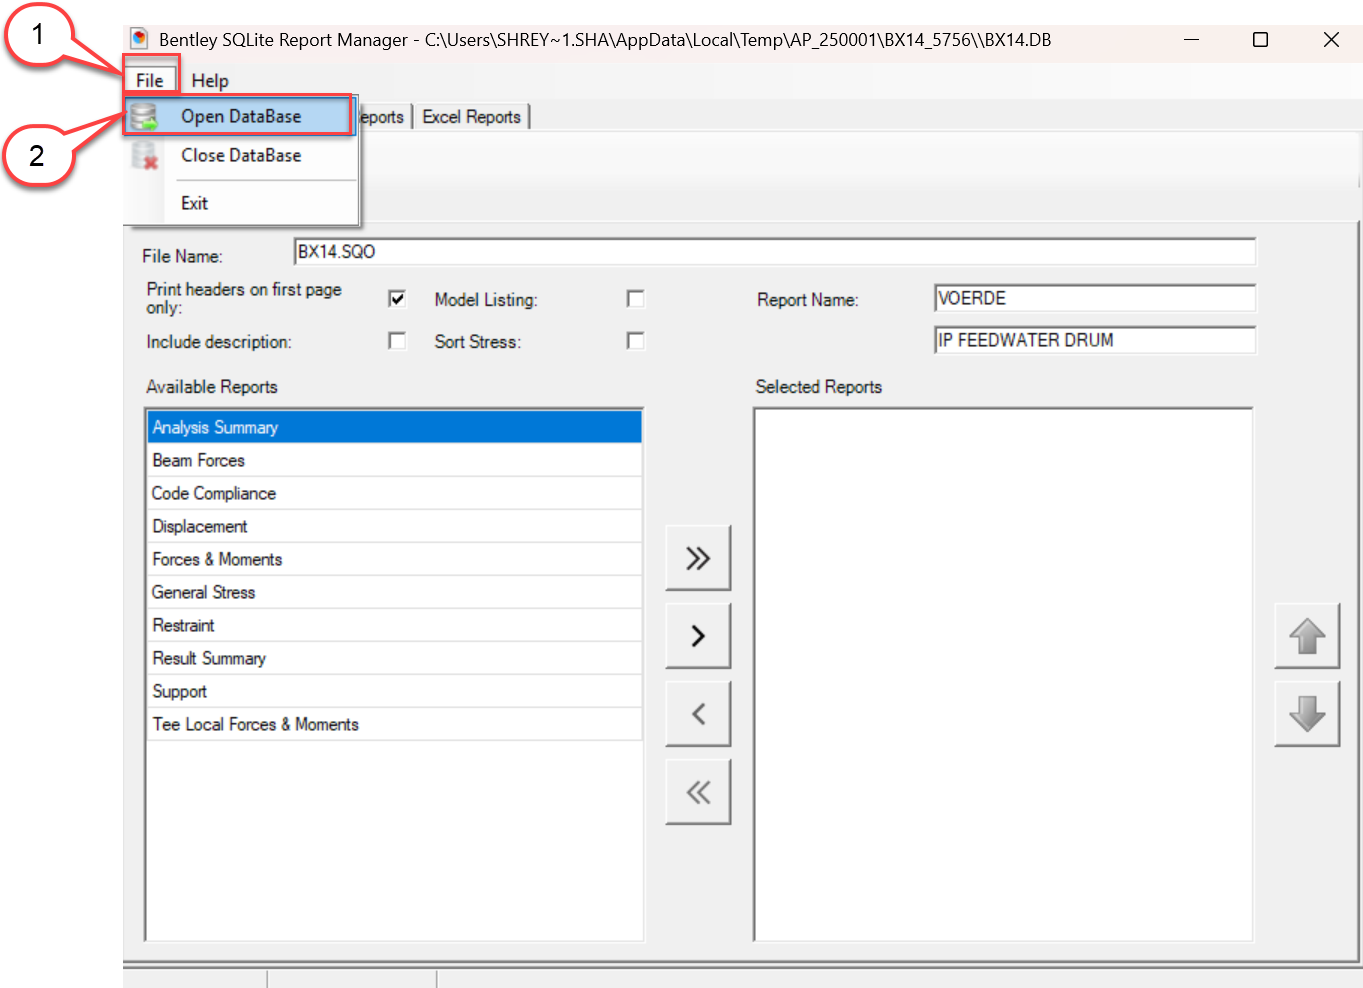Enable the Model Listing checkbox
Image resolution: width=1363 pixels, height=988 pixels.
click(635, 299)
